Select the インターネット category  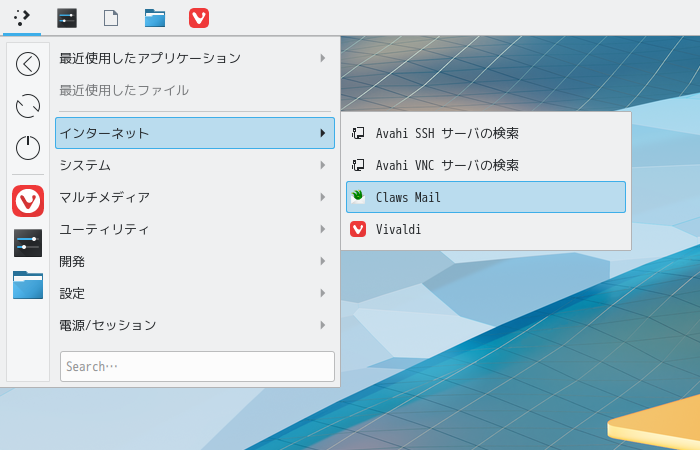coord(195,133)
